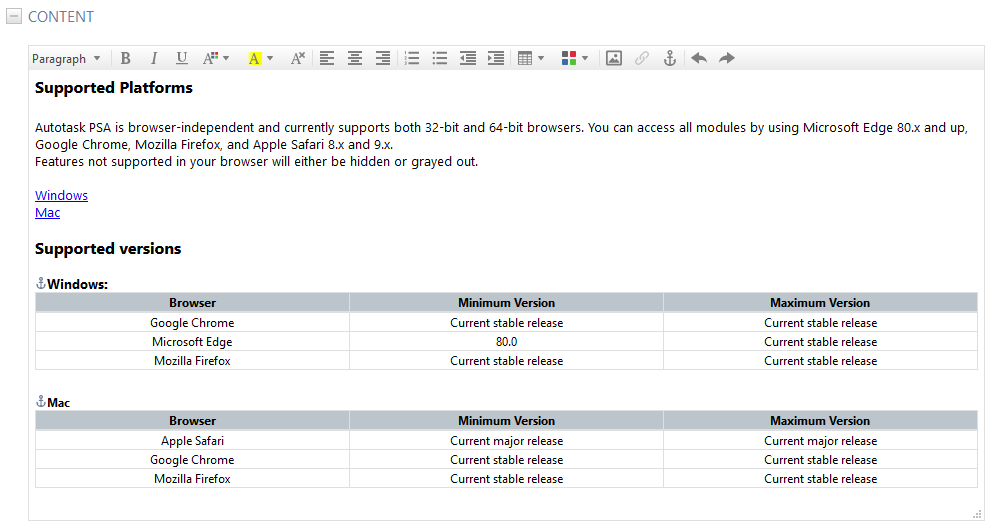Image resolution: width=995 pixels, height=528 pixels.
Task: Click Browser header in Windows table
Action: 192,303
